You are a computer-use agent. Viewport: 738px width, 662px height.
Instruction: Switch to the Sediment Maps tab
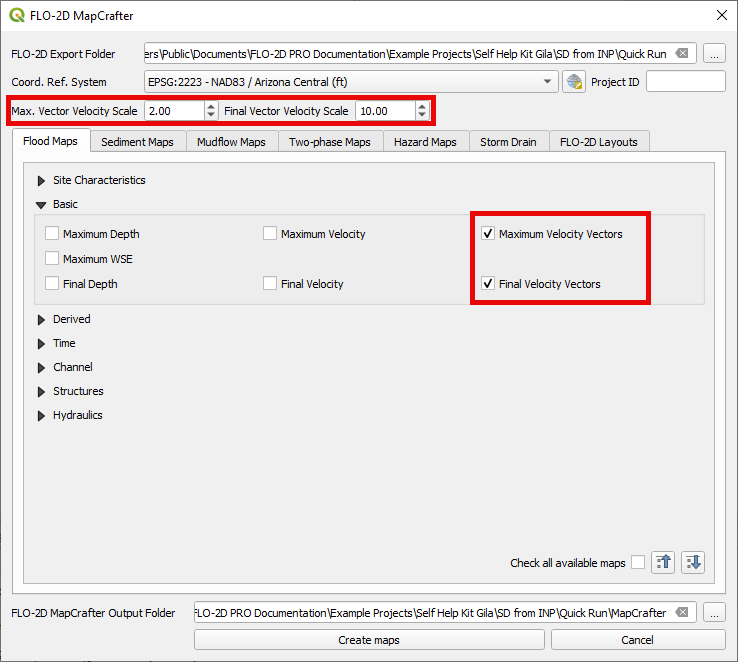point(137,142)
